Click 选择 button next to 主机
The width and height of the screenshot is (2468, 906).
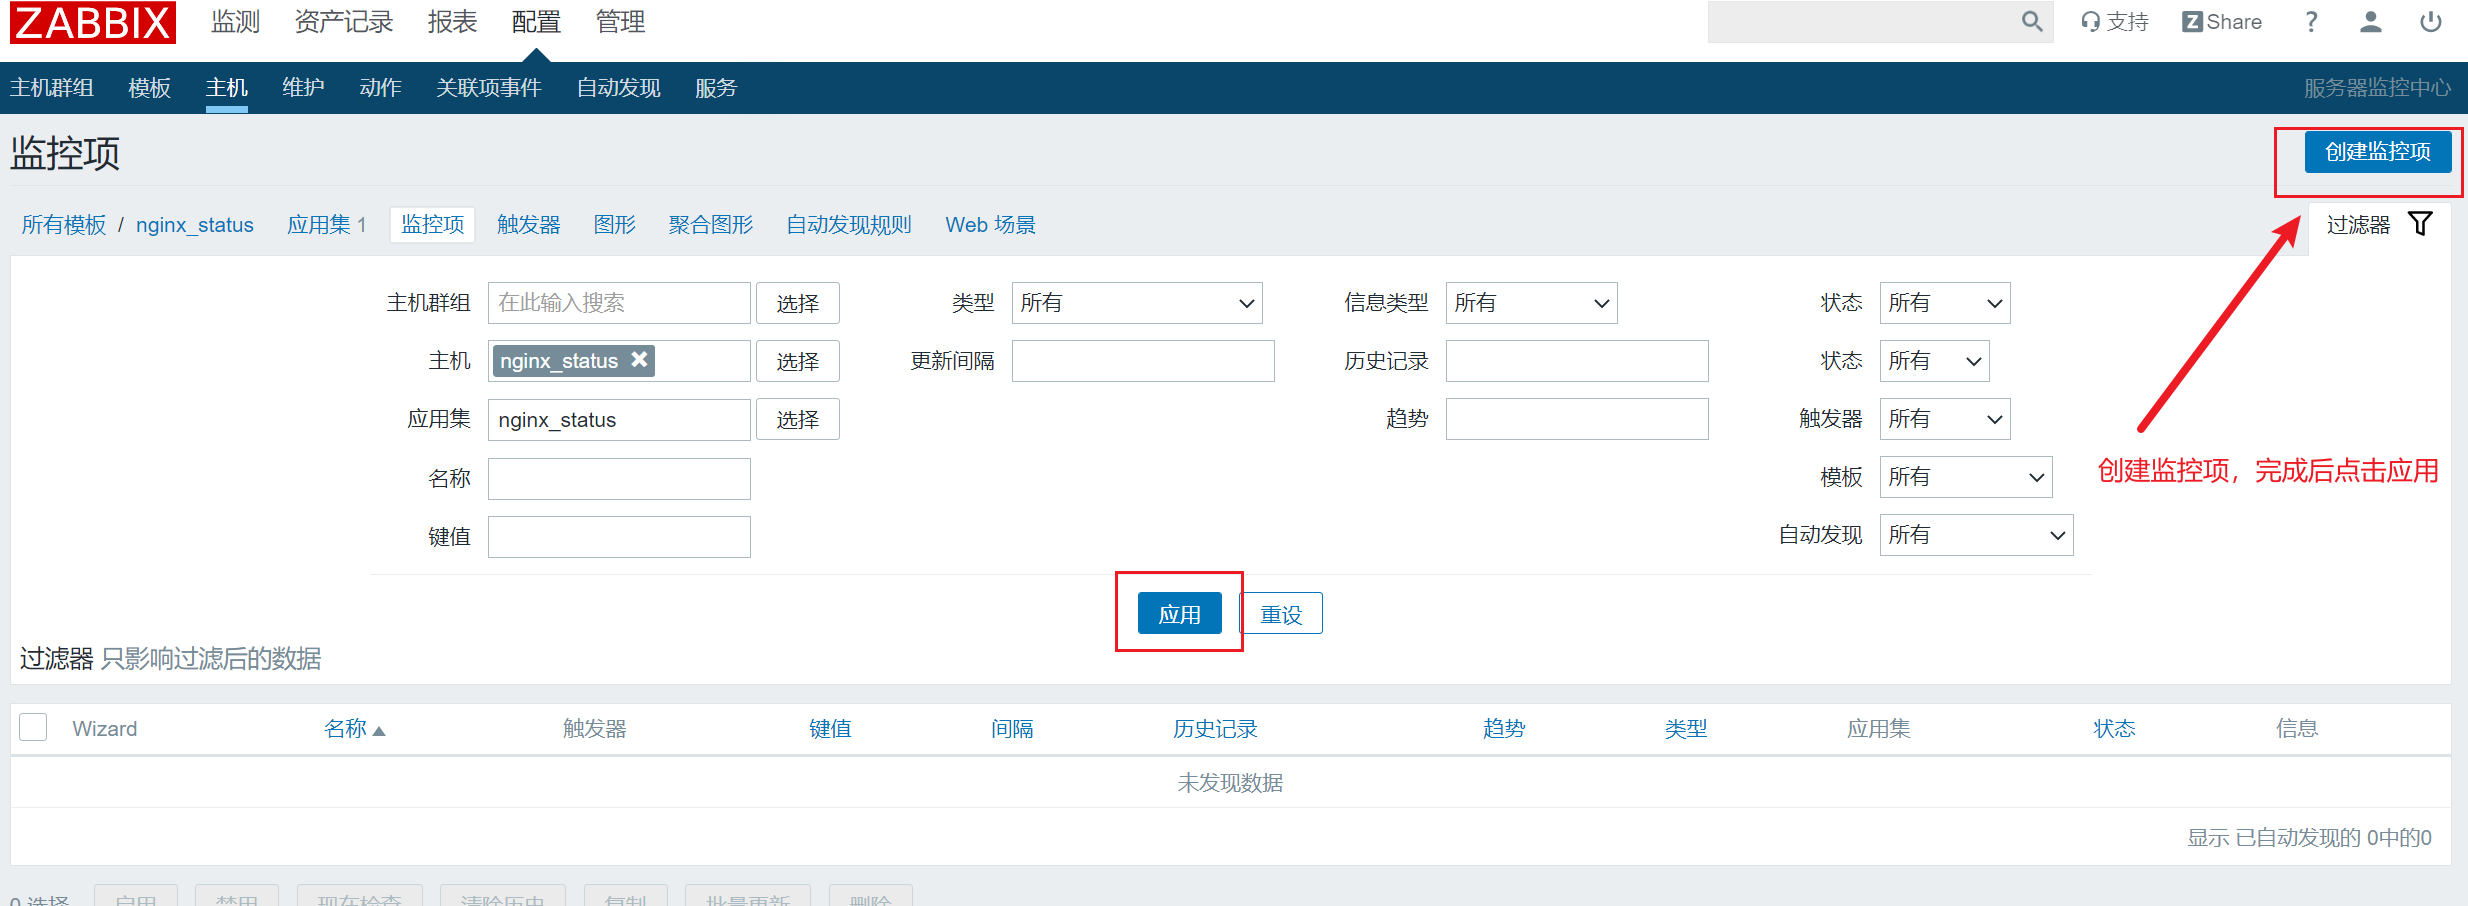(798, 361)
